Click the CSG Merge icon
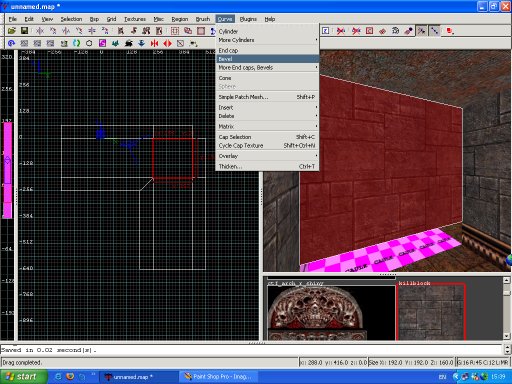Viewport: 512px width, 384px height. point(188,31)
